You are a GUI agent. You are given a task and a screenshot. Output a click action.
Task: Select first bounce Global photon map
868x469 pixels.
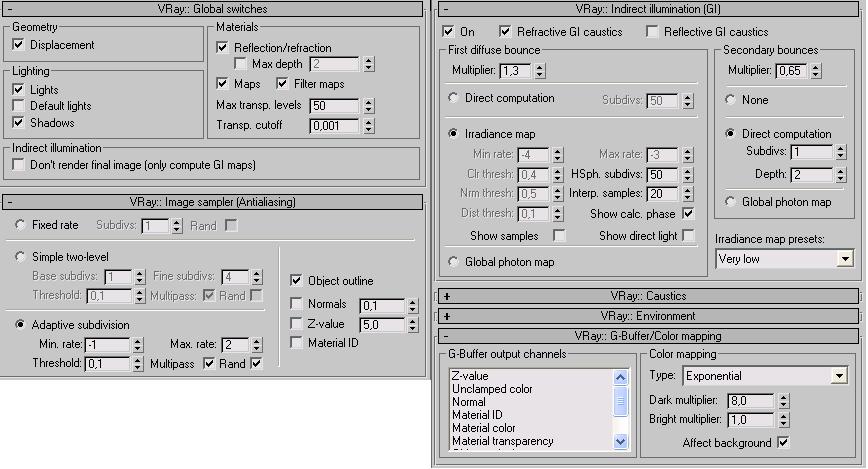point(453,261)
